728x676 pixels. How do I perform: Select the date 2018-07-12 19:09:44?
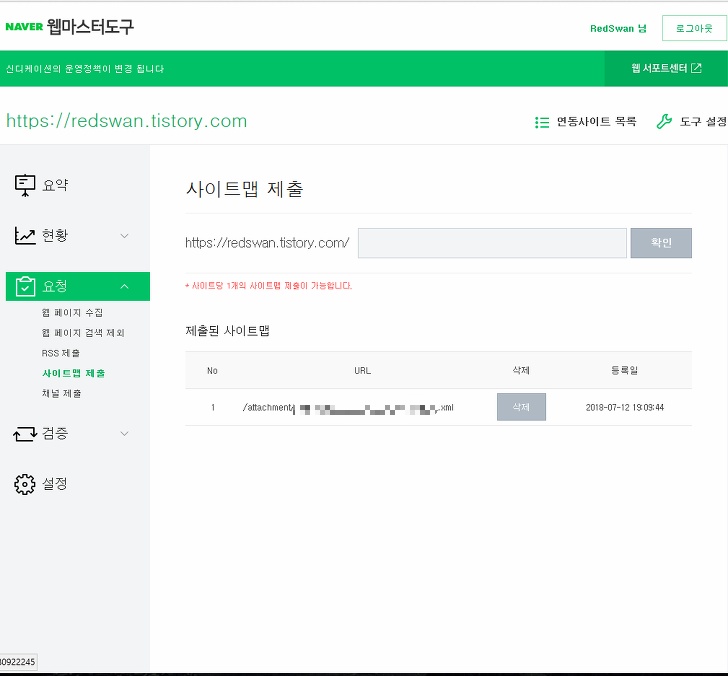[x=624, y=407]
